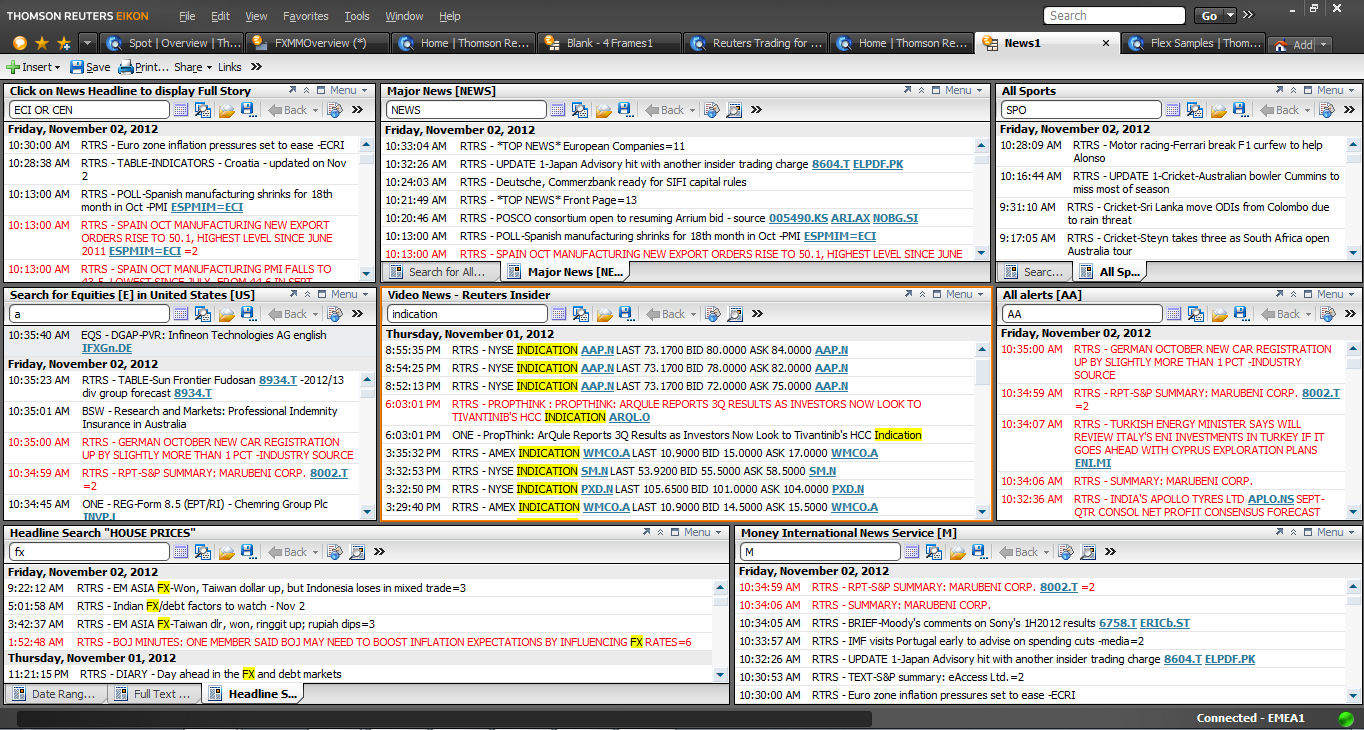Click the ENI.MI link in All alerts
Viewport: 1364px width, 730px height.
[1093, 463]
